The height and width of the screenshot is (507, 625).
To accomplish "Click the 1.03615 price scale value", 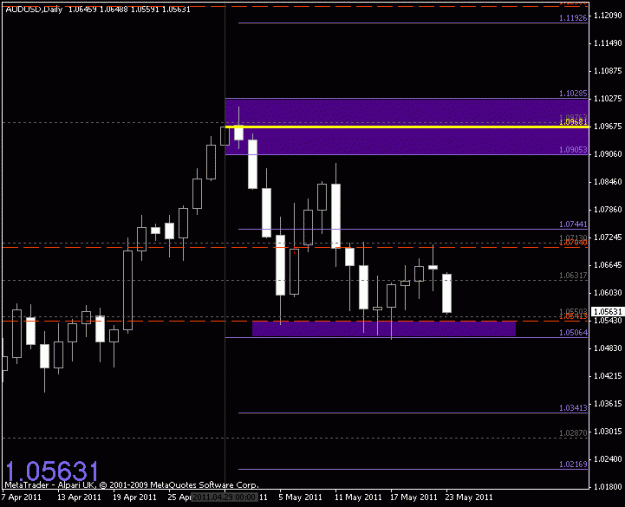I will 608,403.
